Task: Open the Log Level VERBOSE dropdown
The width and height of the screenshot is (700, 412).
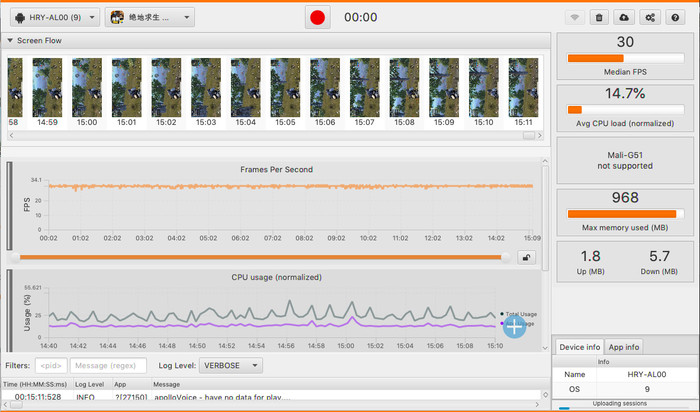Action: 231,366
